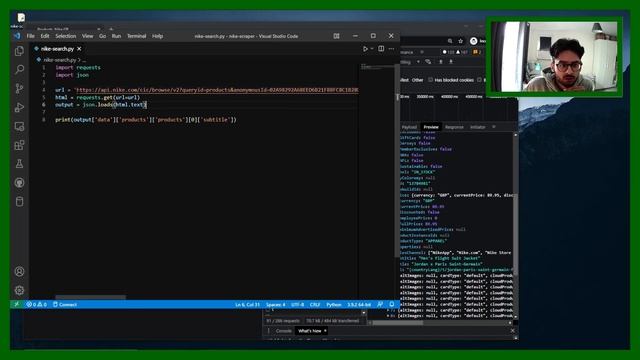Select the nike-search.py editor tab
This screenshot has width=640, height=360.
point(57,49)
